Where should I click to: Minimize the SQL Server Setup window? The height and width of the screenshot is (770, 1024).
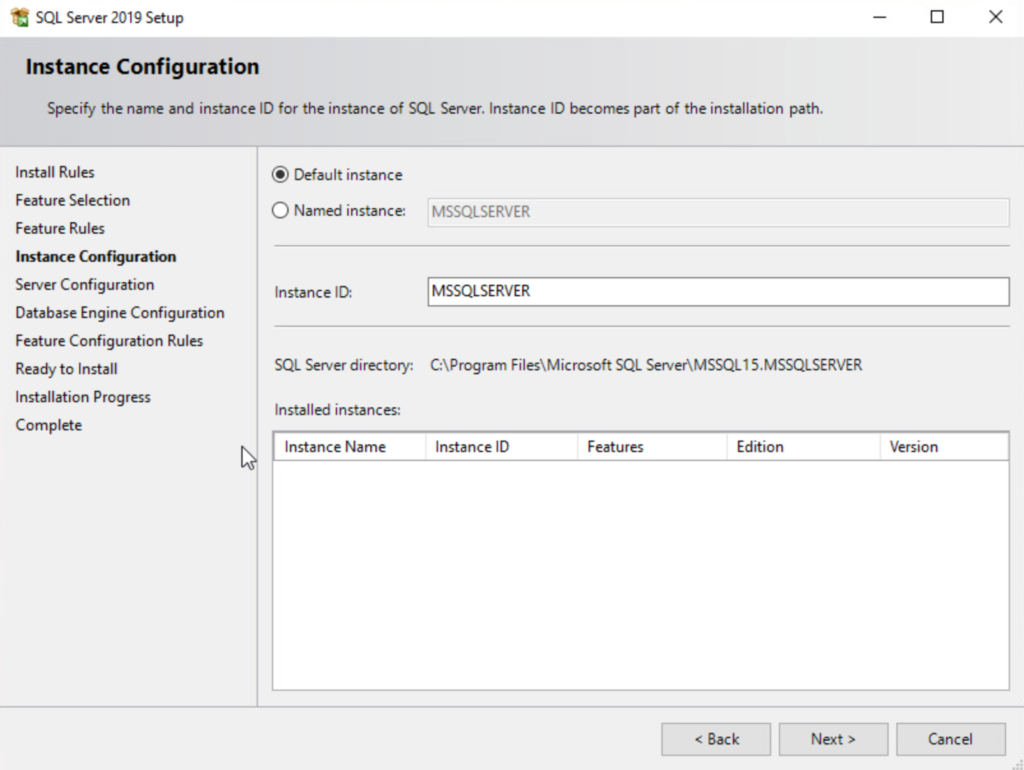tap(879, 17)
